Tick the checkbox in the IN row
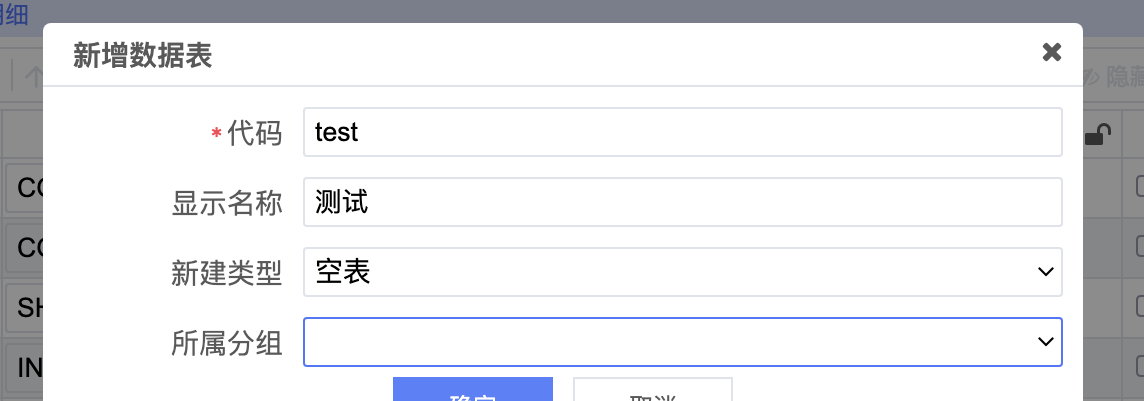Image resolution: width=1144 pixels, height=401 pixels. tap(1139, 366)
